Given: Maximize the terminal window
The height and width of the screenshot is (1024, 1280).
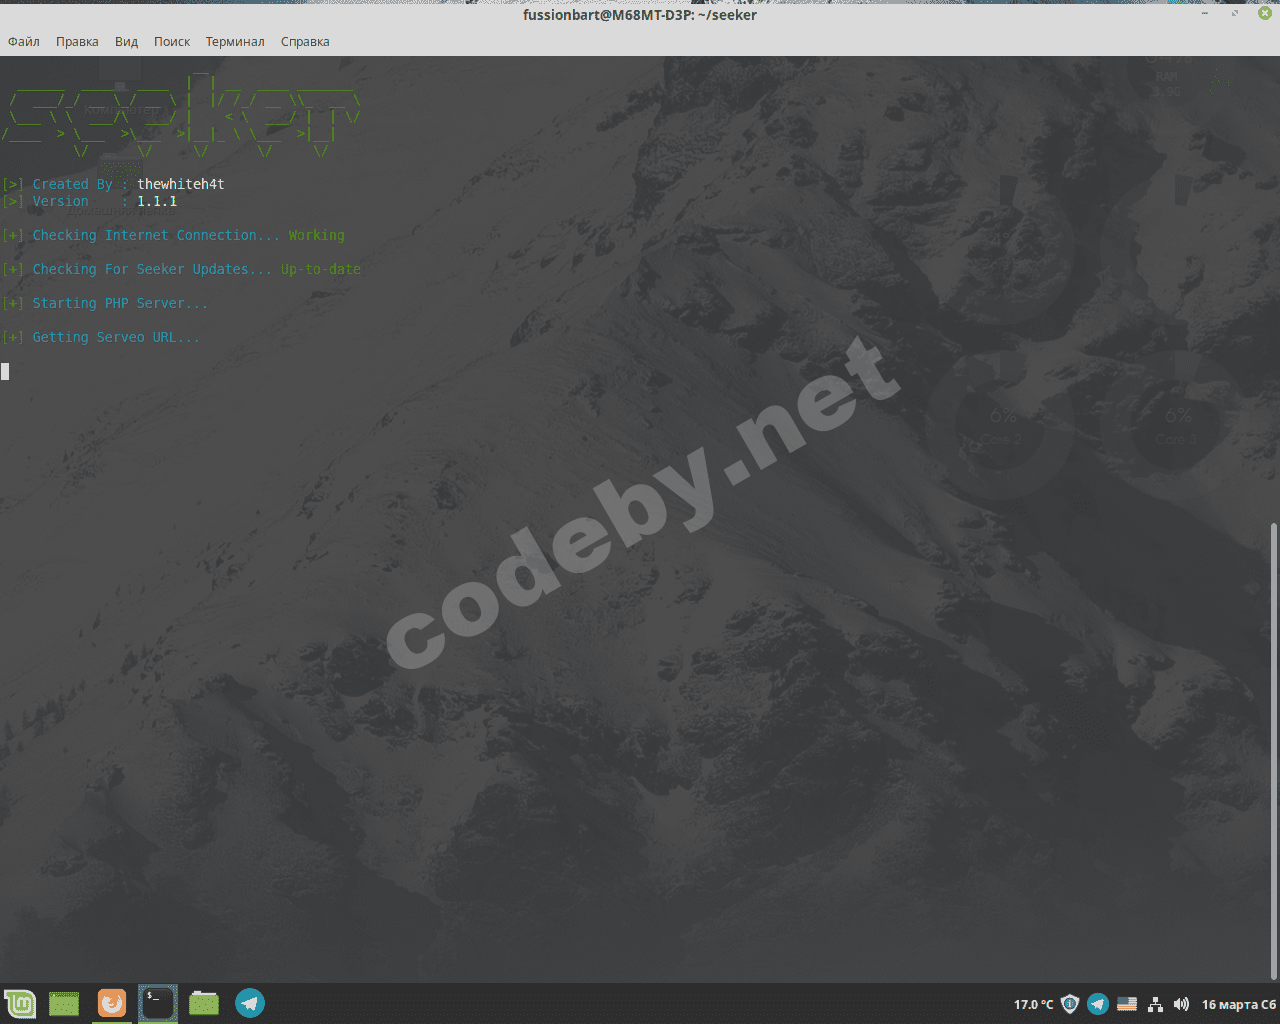Looking at the screenshot, I should pyautogui.click(x=1235, y=13).
